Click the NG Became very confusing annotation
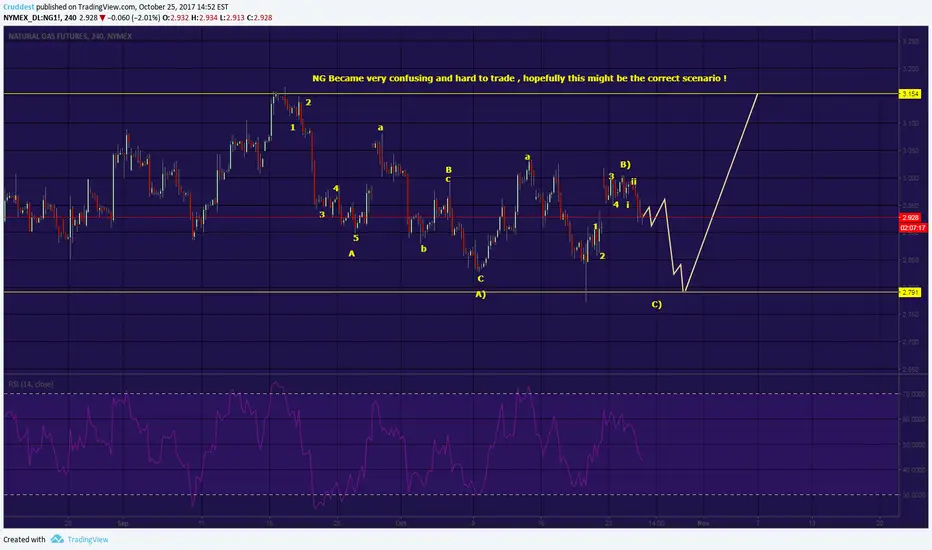Viewport: 932px width, 550px height. (519, 78)
